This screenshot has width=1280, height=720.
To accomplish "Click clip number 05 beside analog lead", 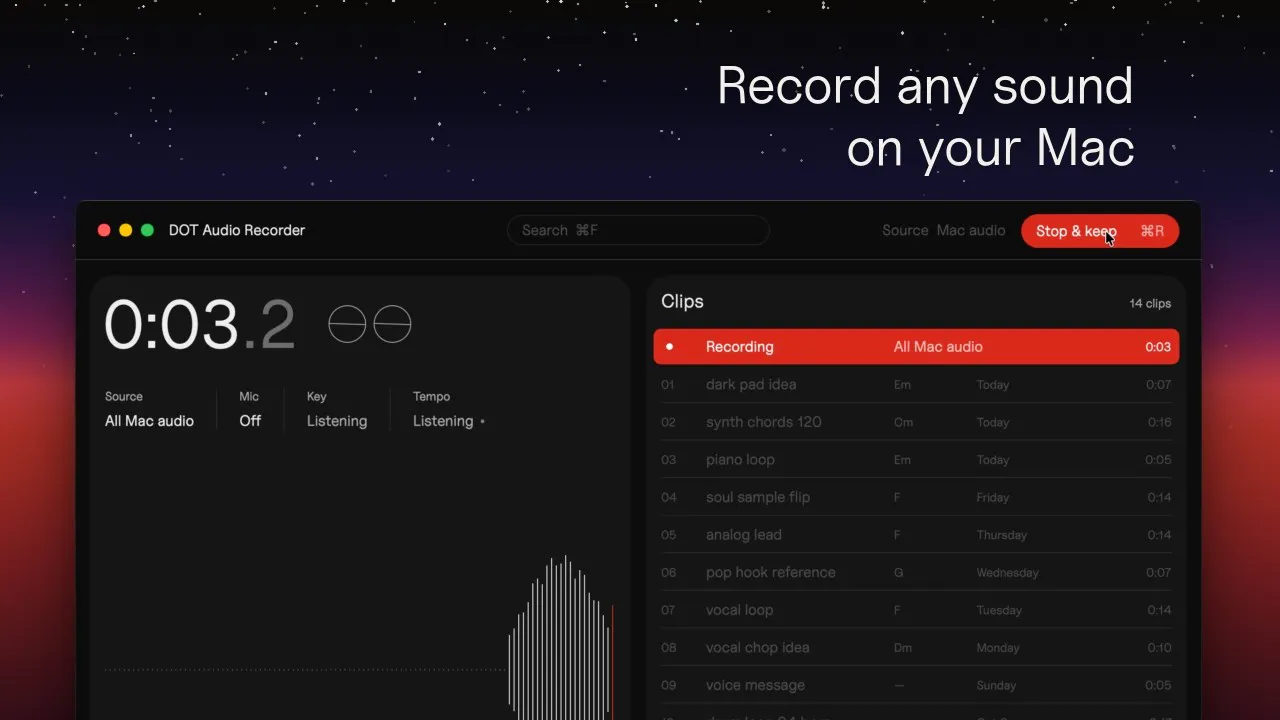I will (669, 535).
